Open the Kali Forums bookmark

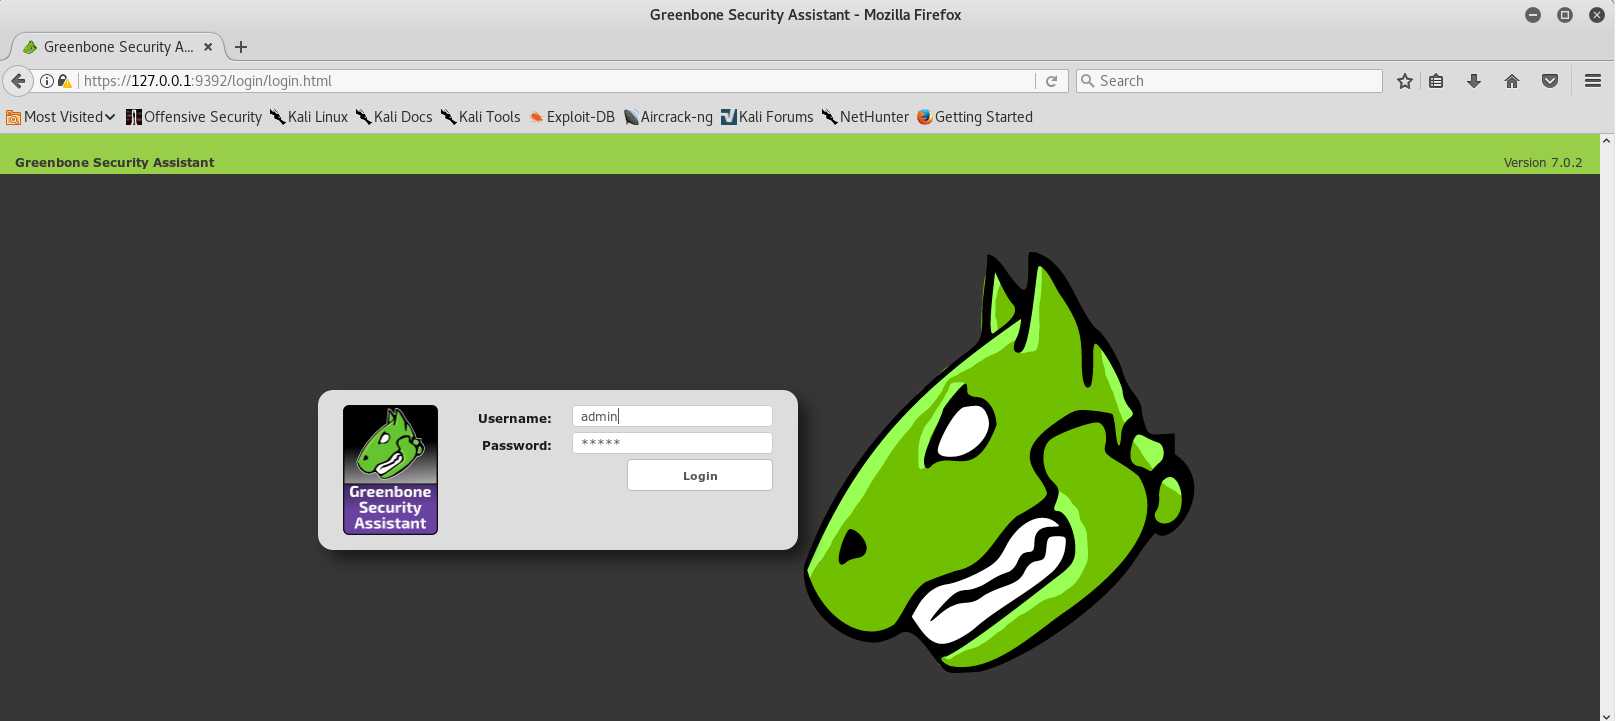(x=767, y=117)
